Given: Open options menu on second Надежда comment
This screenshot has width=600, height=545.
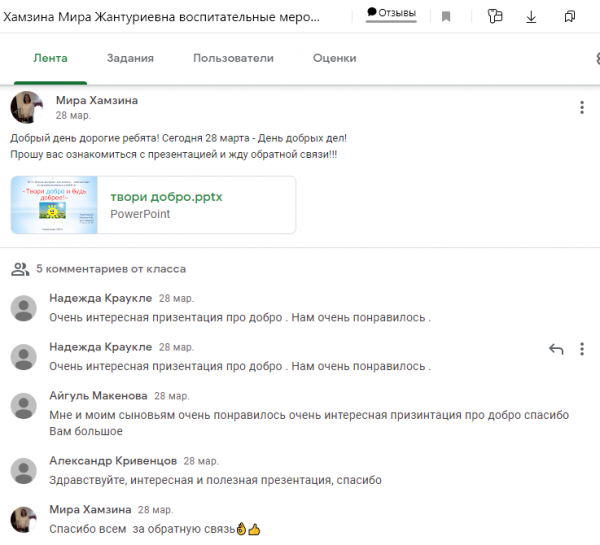Looking at the screenshot, I should point(582,349).
